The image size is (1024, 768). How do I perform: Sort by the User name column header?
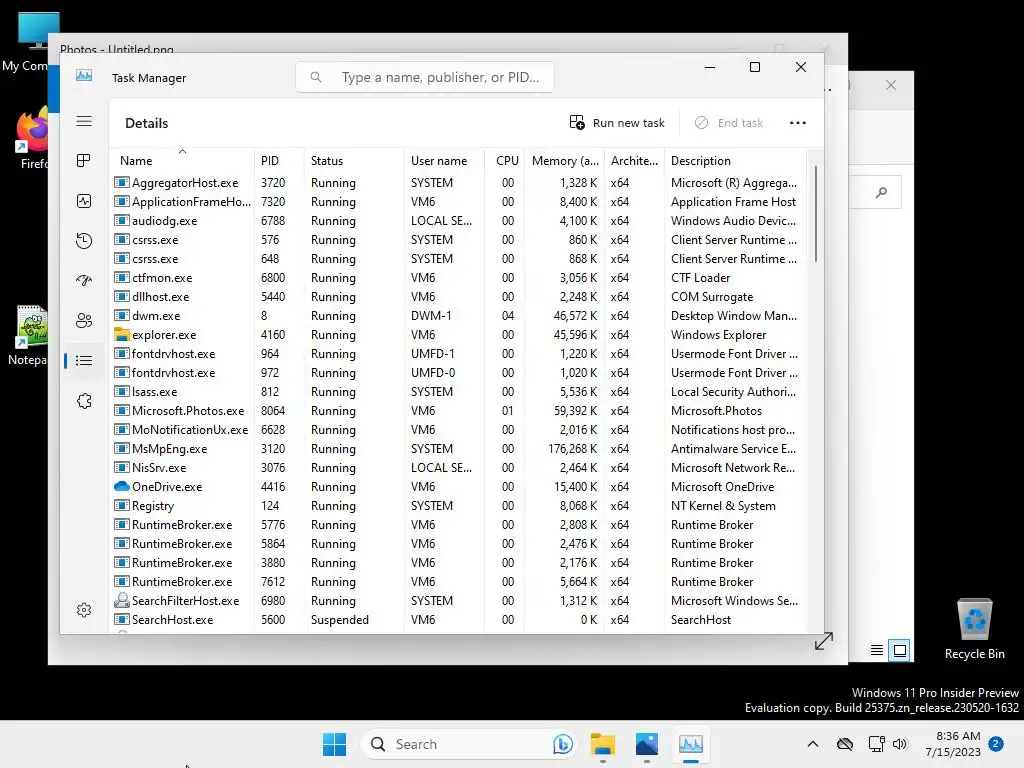pos(444,160)
